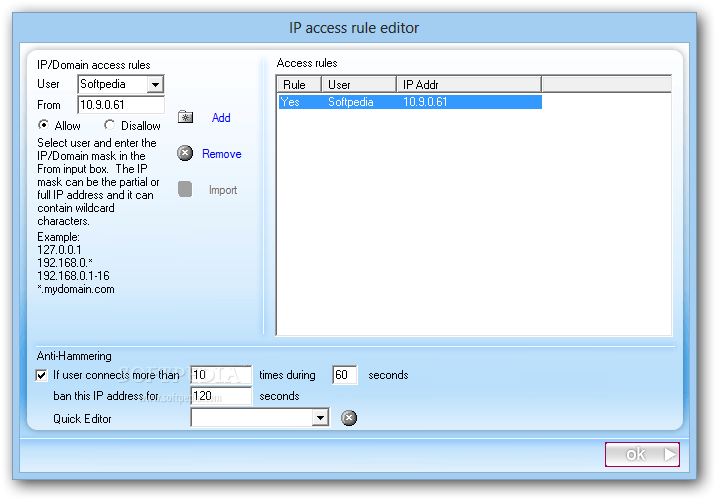Click the seconds field showing 60
This screenshot has height=500, width=717.
345,375
